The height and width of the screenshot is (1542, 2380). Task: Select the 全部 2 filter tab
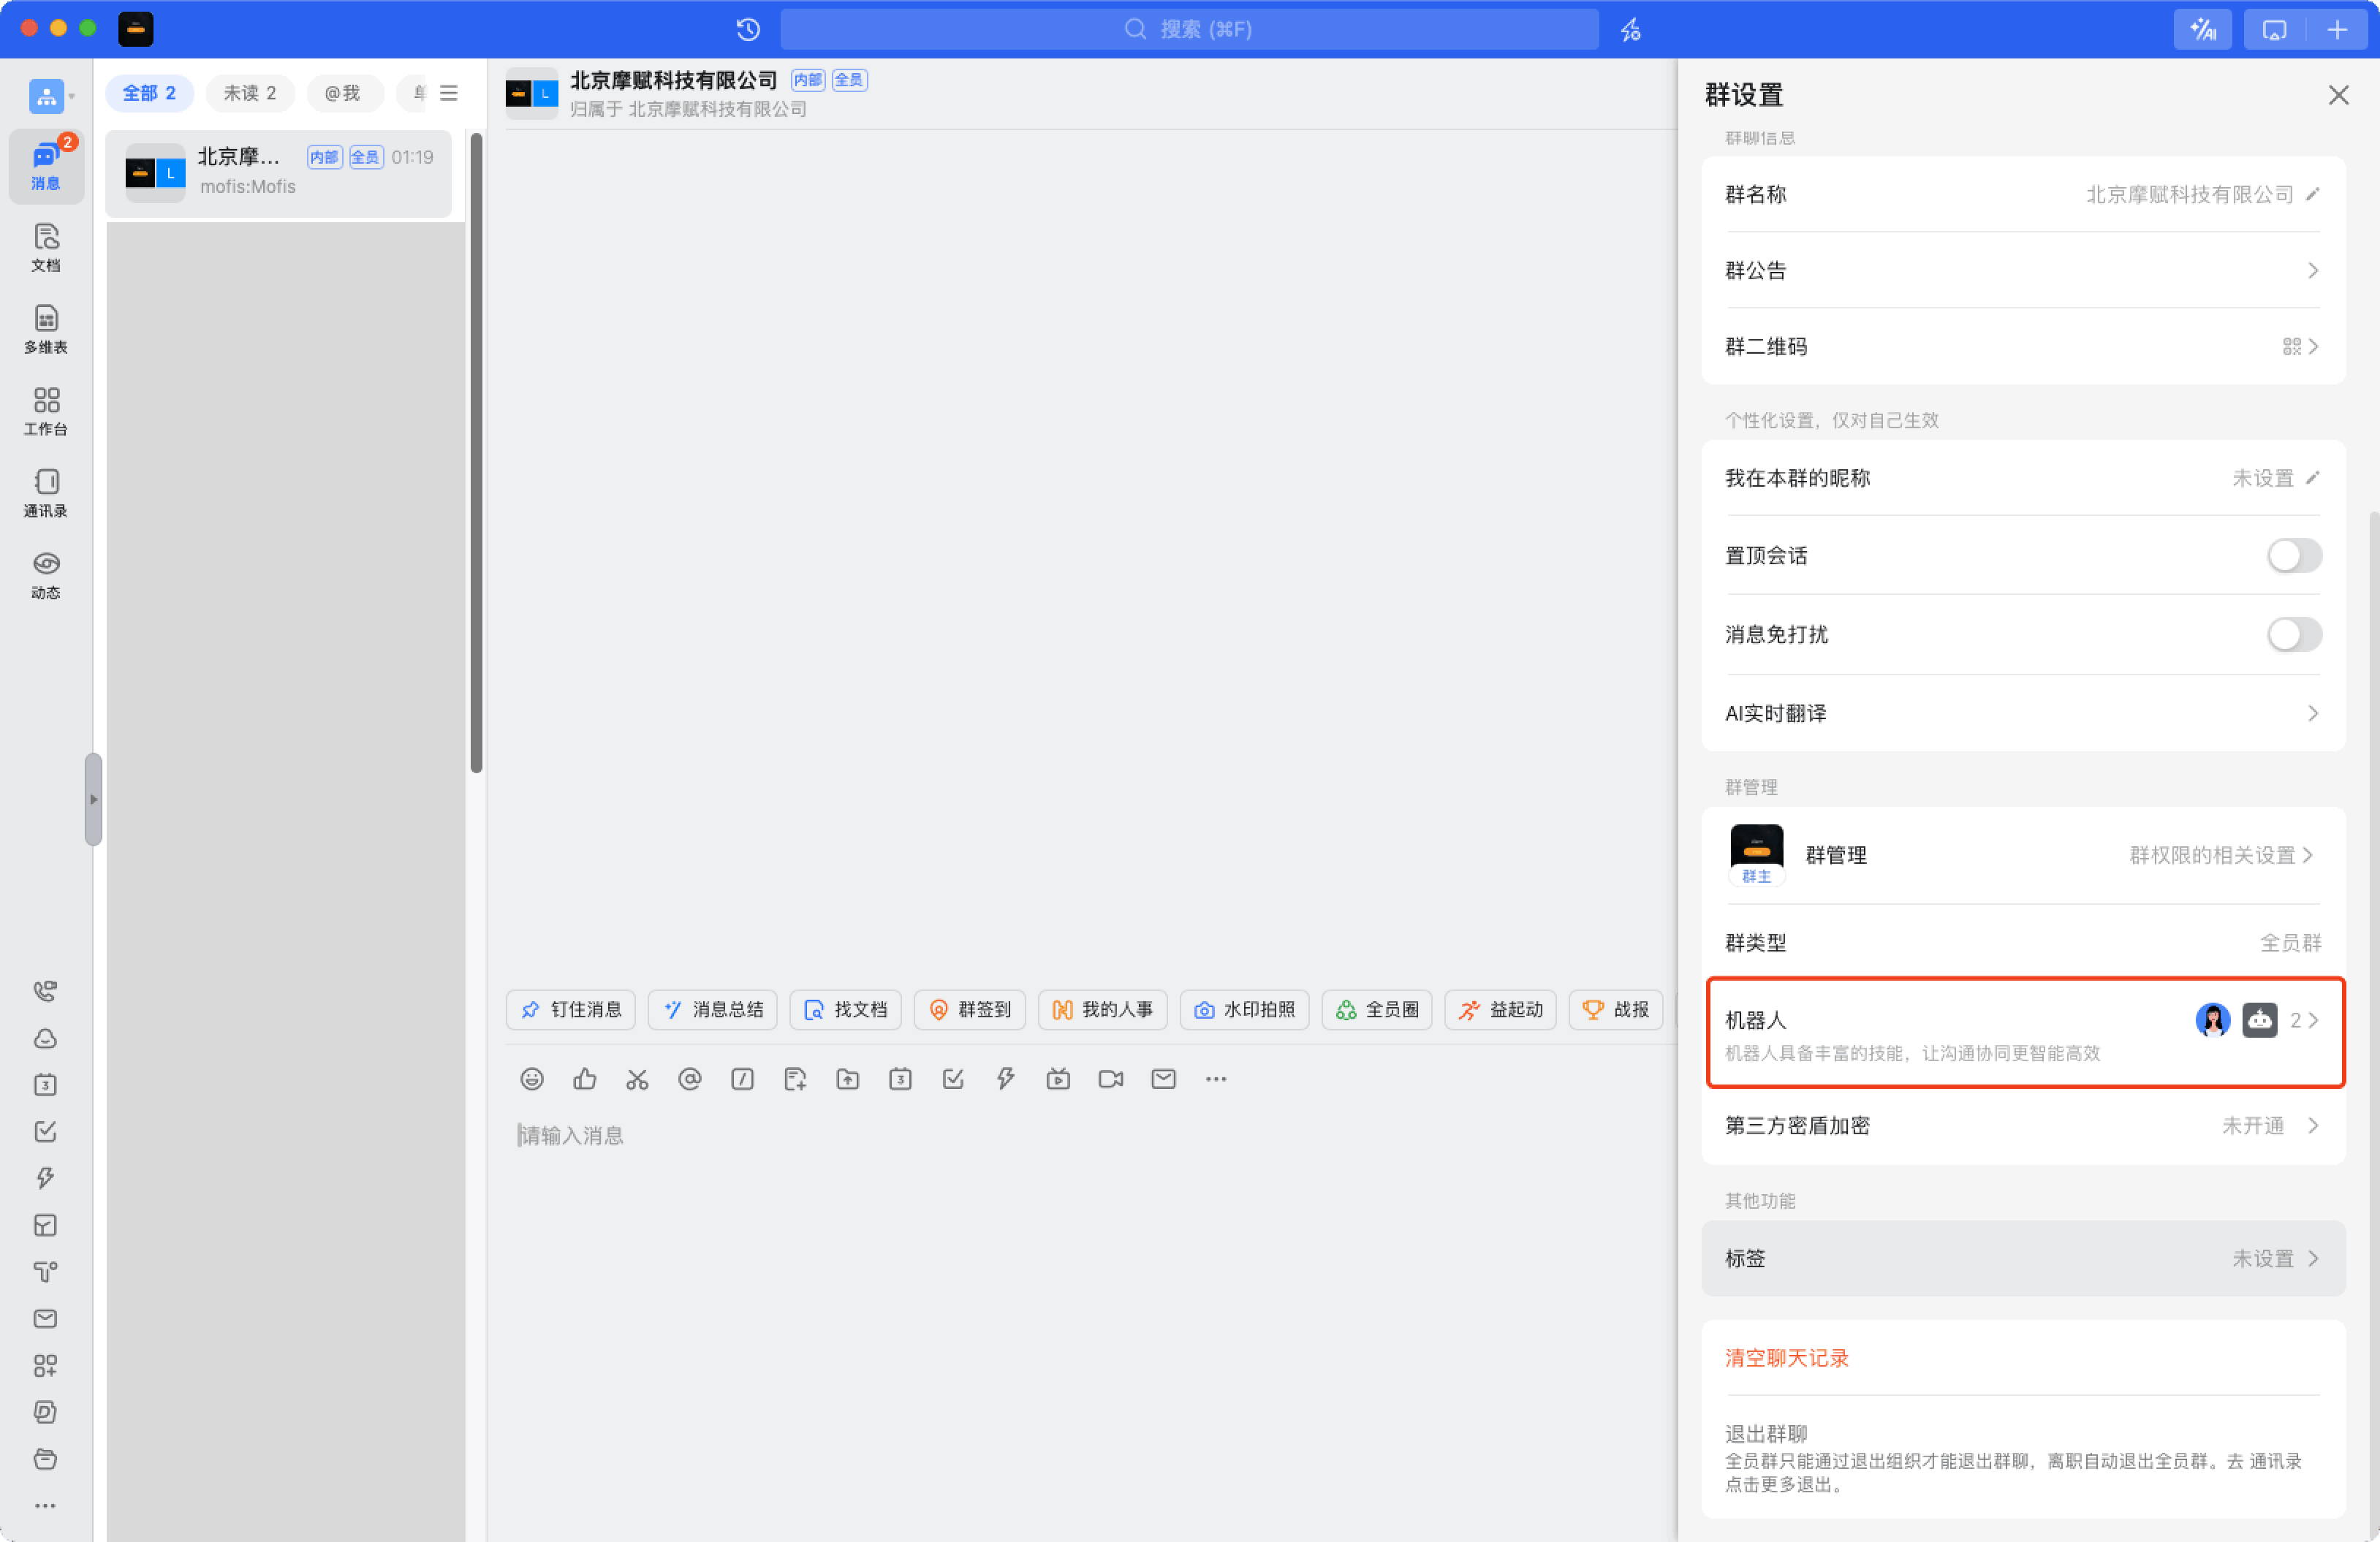(149, 93)
